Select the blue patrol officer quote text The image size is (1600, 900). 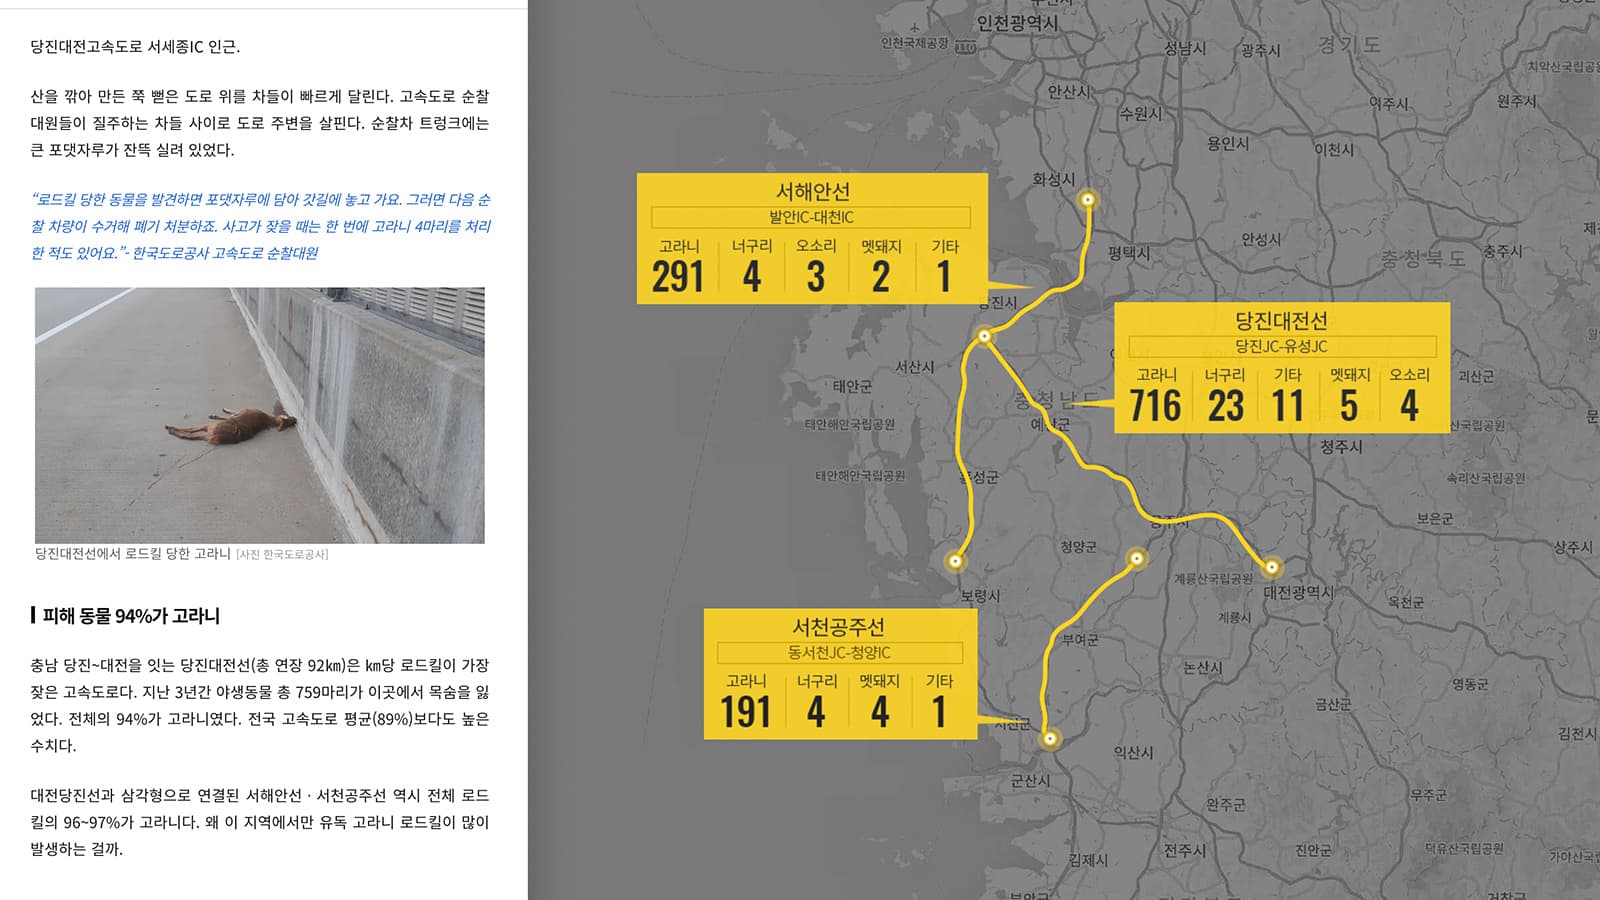(x=260, y=226)
